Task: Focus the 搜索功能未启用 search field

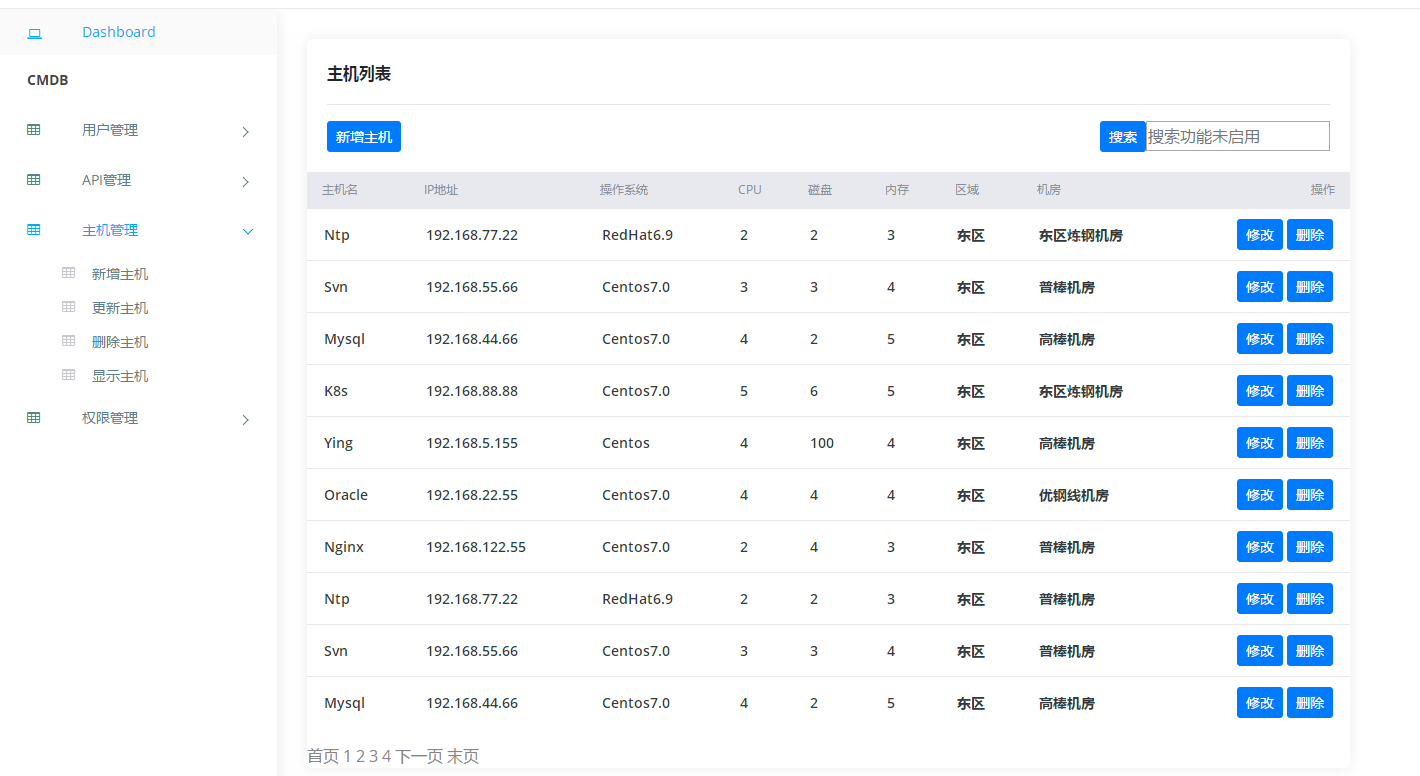Action: click(x=1237, y=136)
